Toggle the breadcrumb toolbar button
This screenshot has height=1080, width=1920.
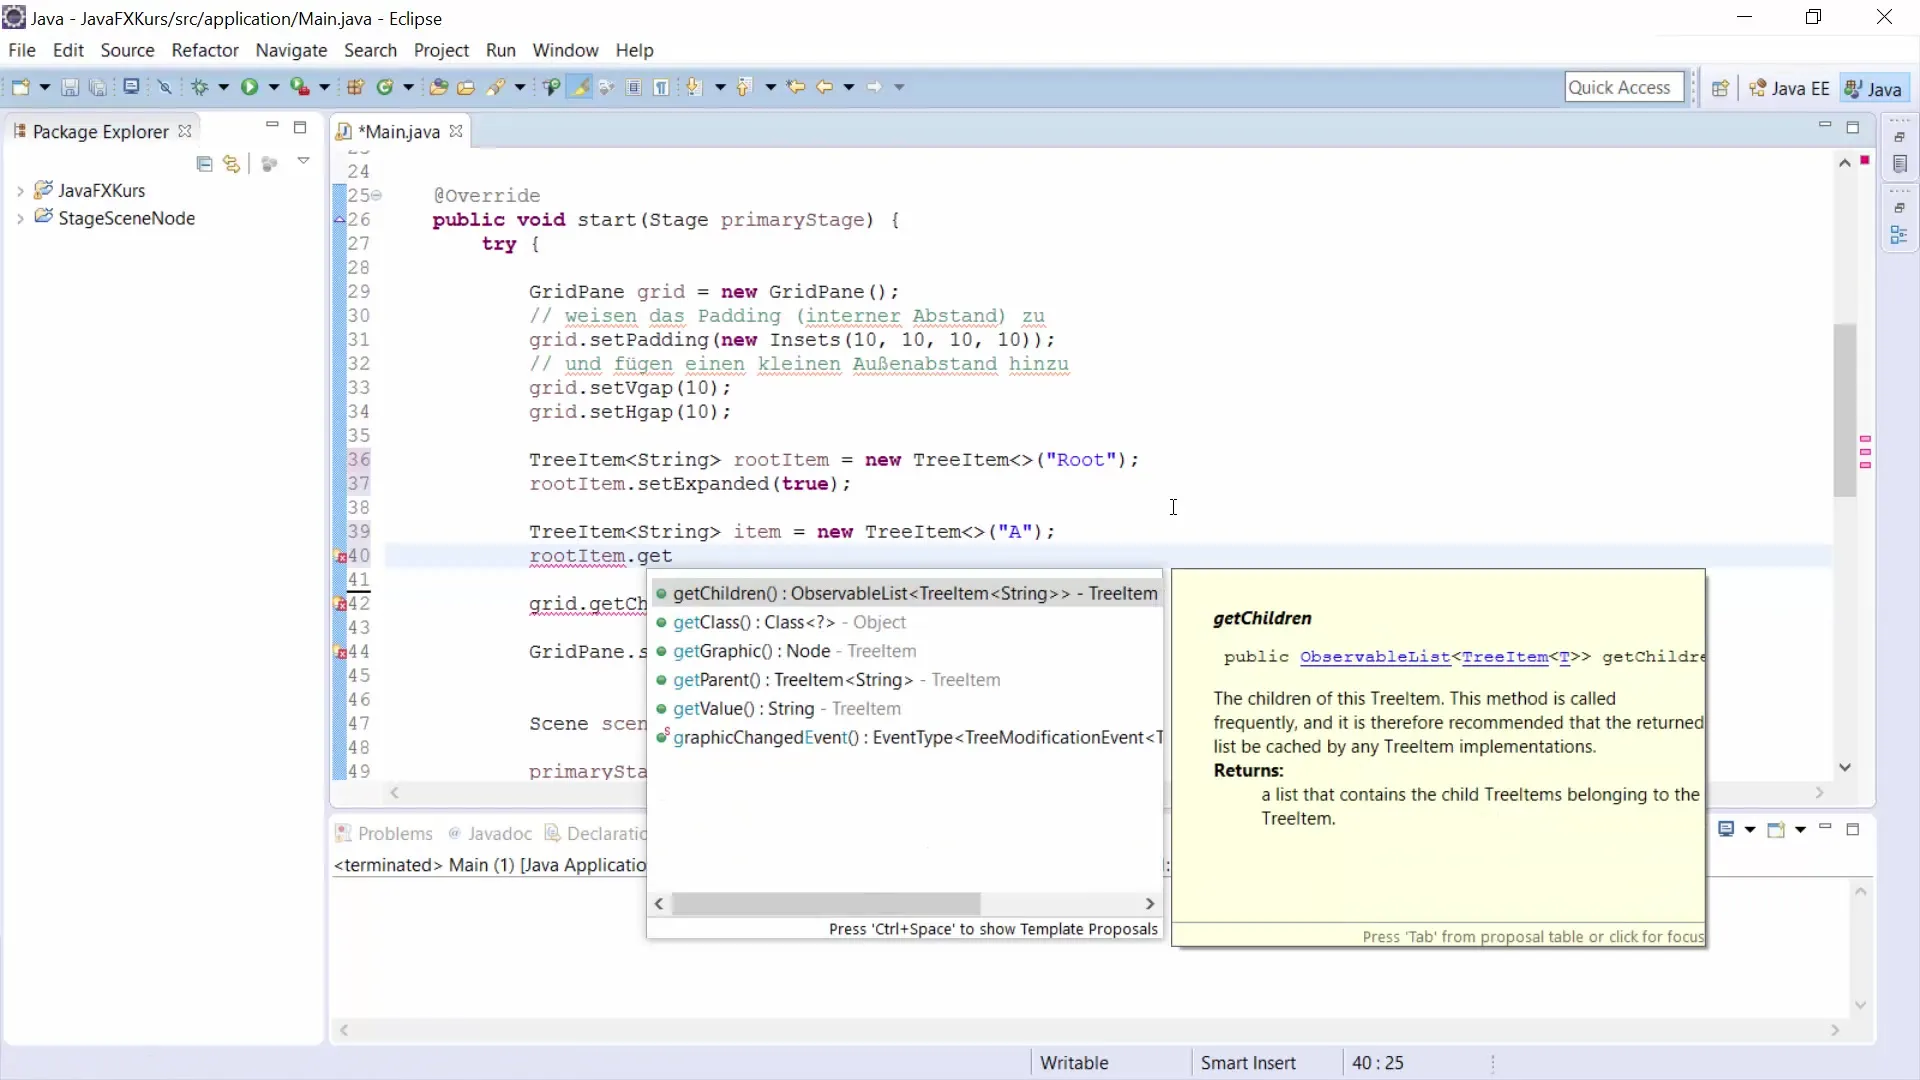tap(551, 87)
